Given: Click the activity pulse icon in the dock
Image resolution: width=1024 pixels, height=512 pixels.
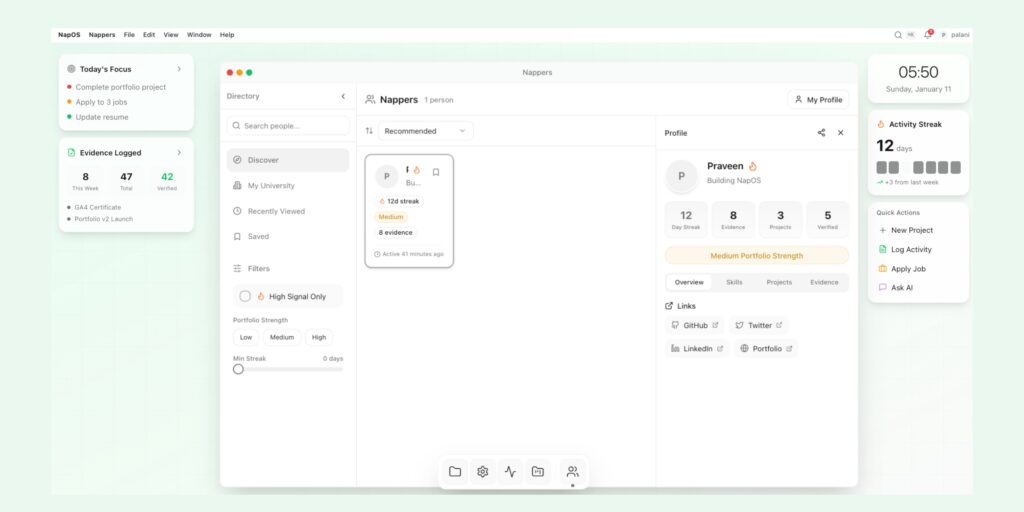Looking at the screenshot, I should point(510,471).
